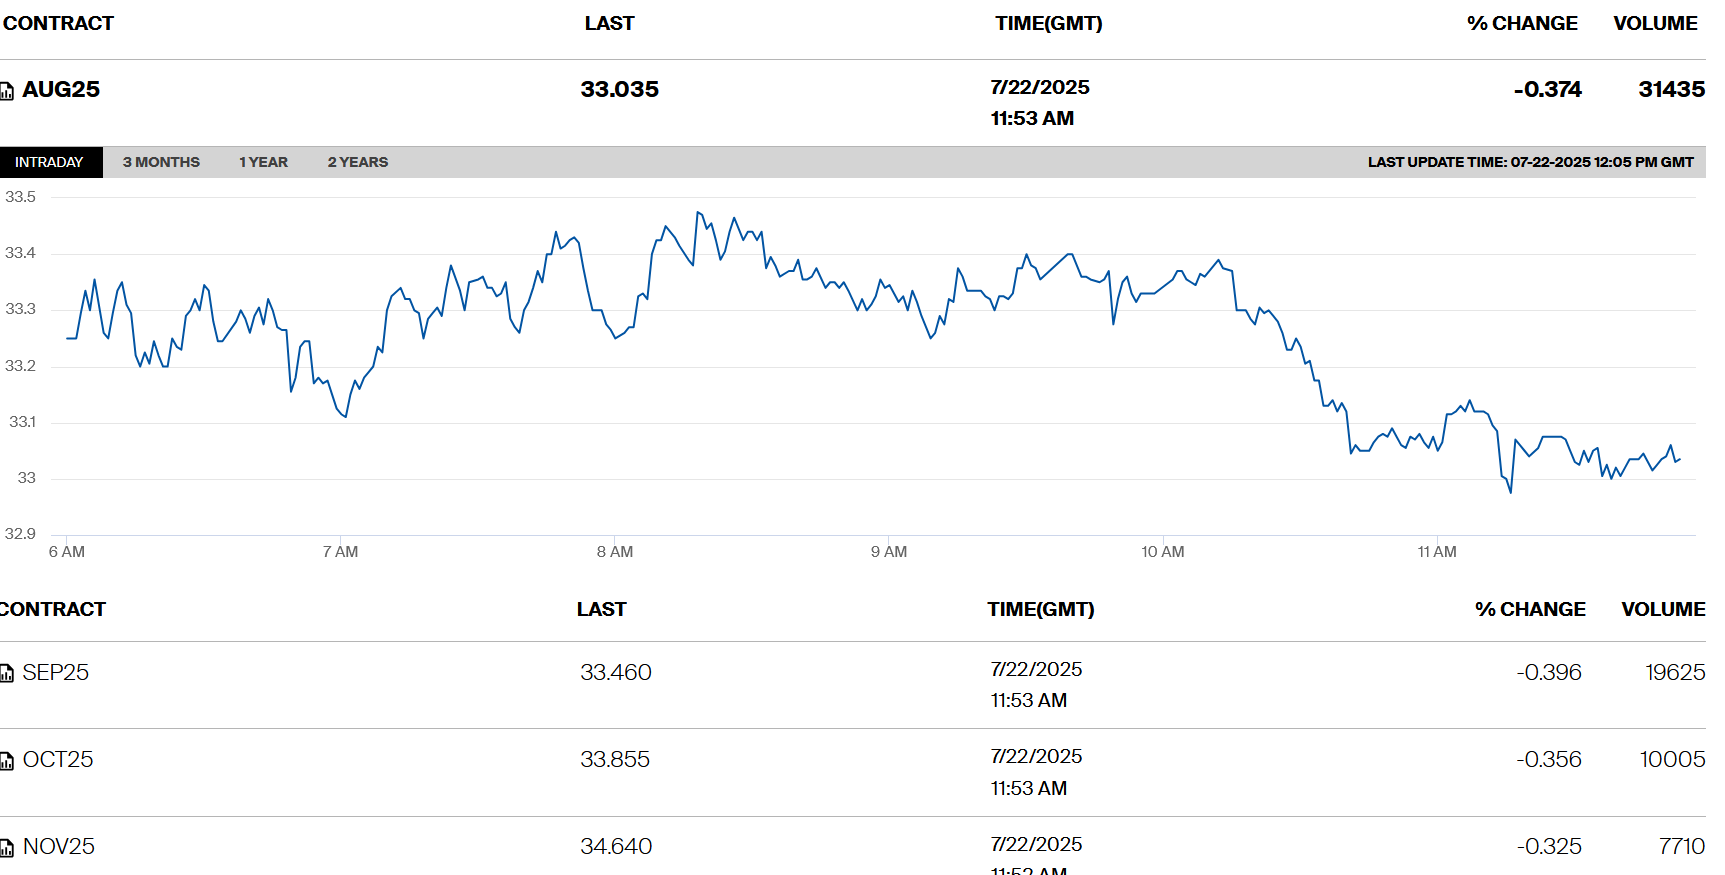The image size is (1725, 875).
Task: Click the TIME(GMT) header in lower table
Action: pos(1040,609)
